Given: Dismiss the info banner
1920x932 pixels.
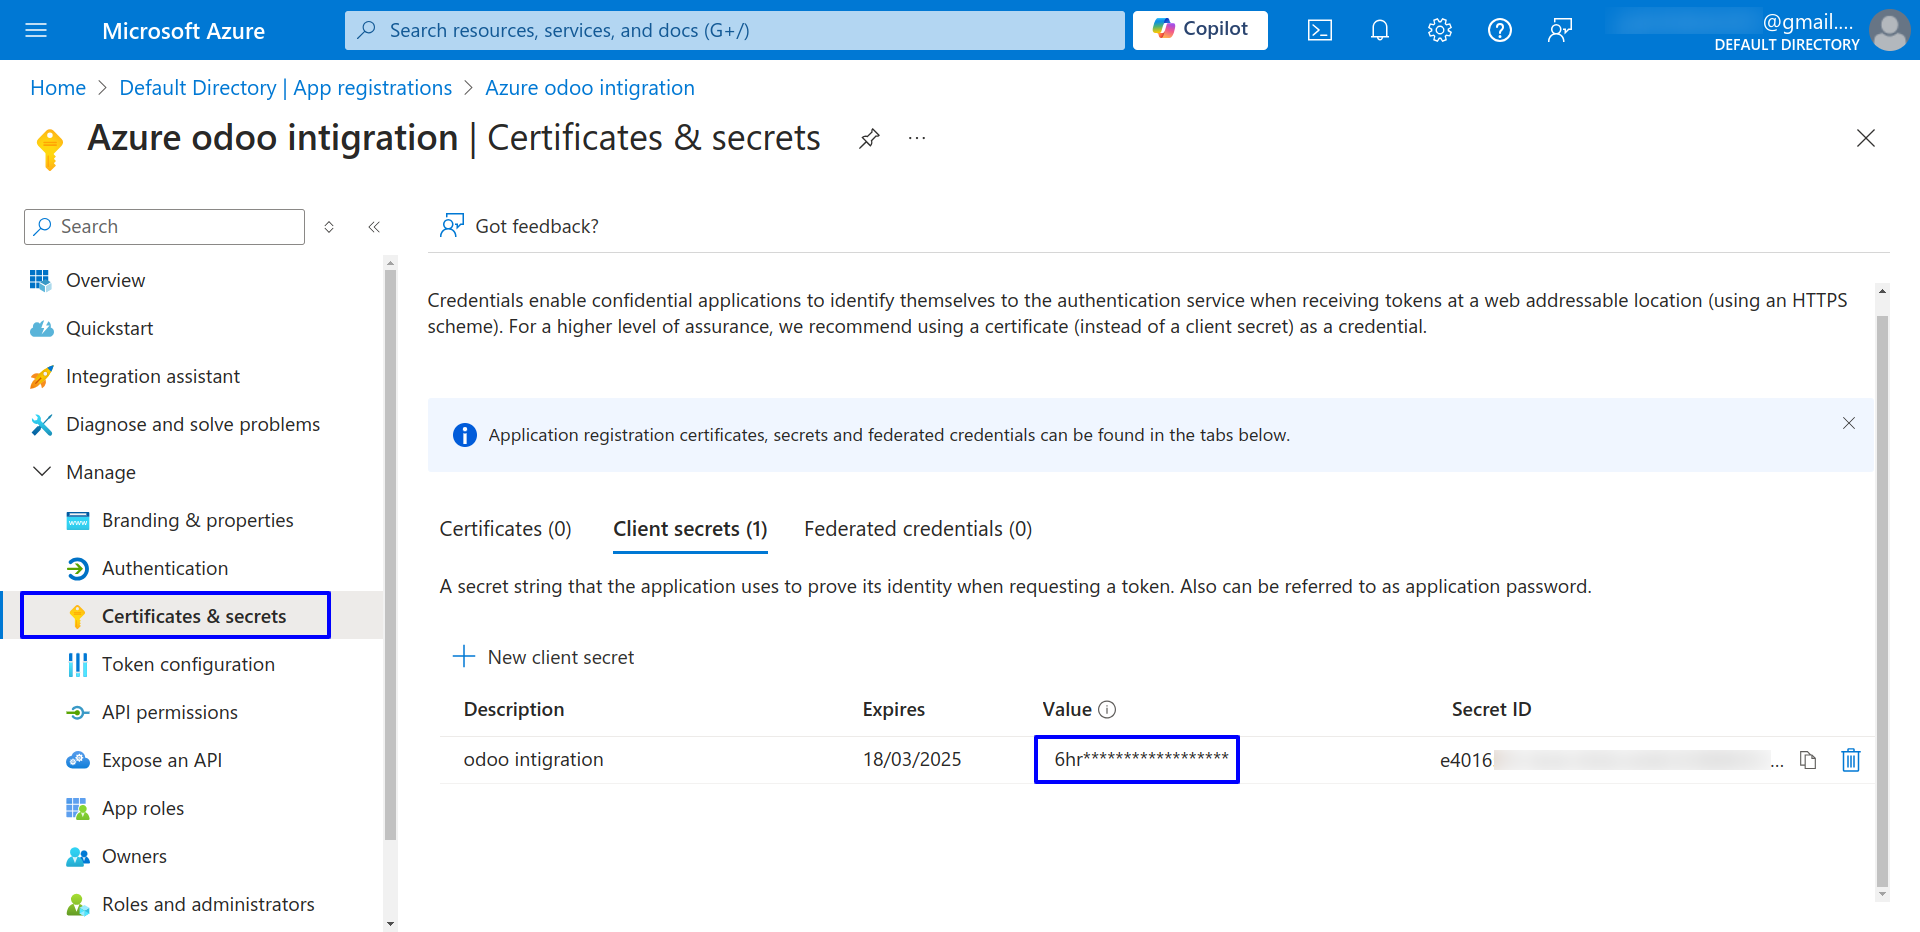Looking at the screenshot, I should pyautogui.click(x=1848, y=423).
